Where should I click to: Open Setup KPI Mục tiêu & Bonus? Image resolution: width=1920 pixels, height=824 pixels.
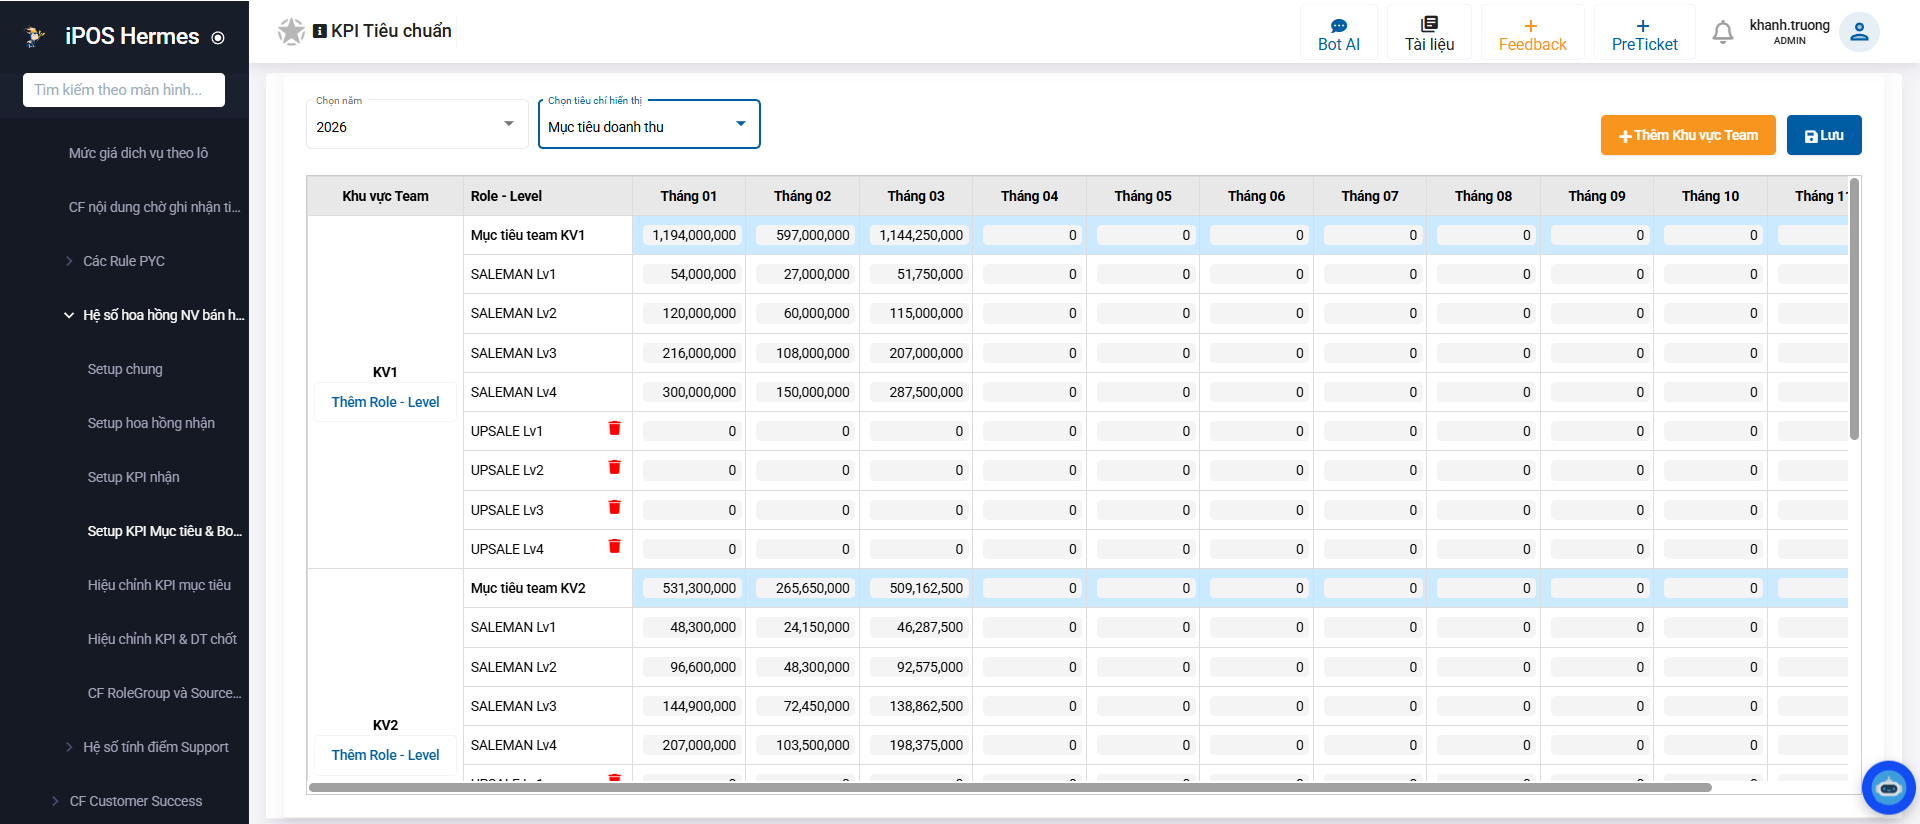click(x=165, y=531)
